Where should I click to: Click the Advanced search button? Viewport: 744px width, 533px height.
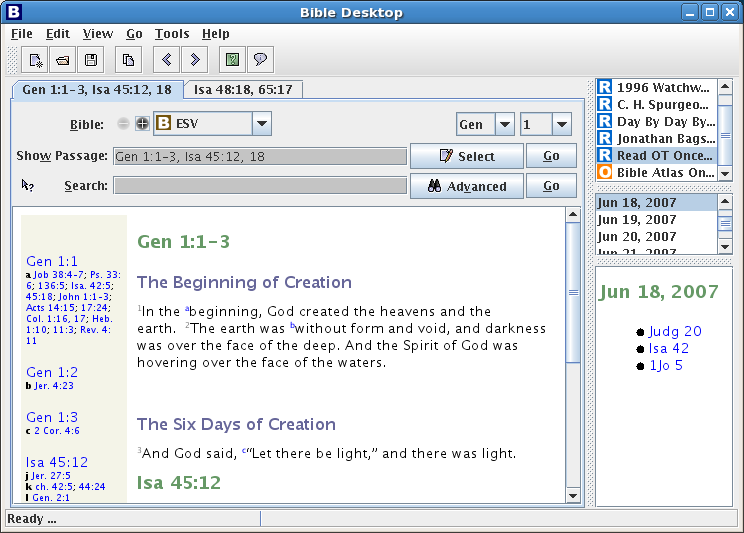click(x=466, y=186)
